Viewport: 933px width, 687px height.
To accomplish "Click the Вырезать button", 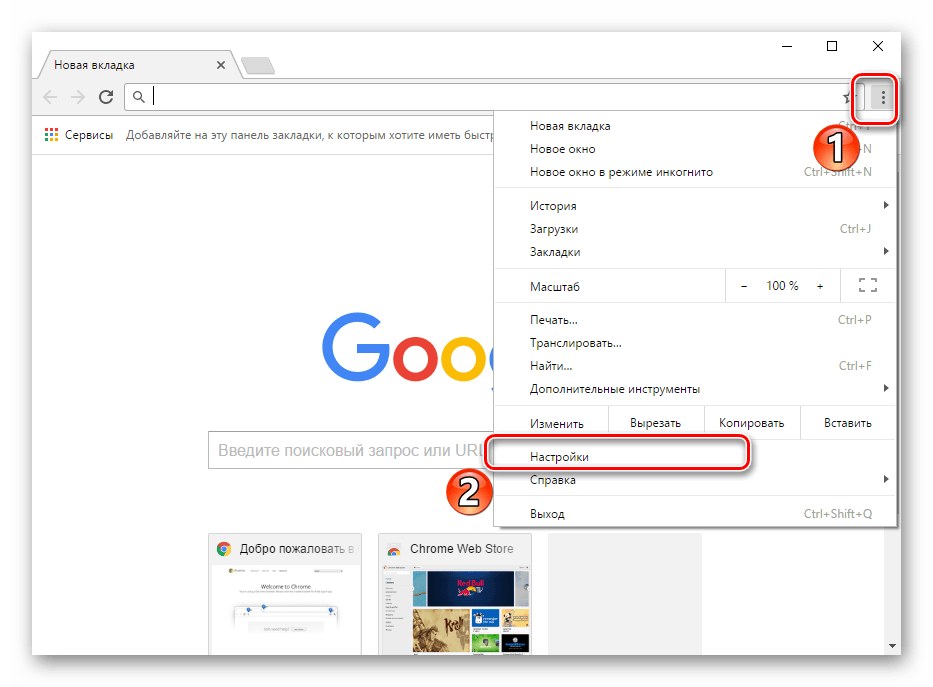I will click(x=655, y=423).
